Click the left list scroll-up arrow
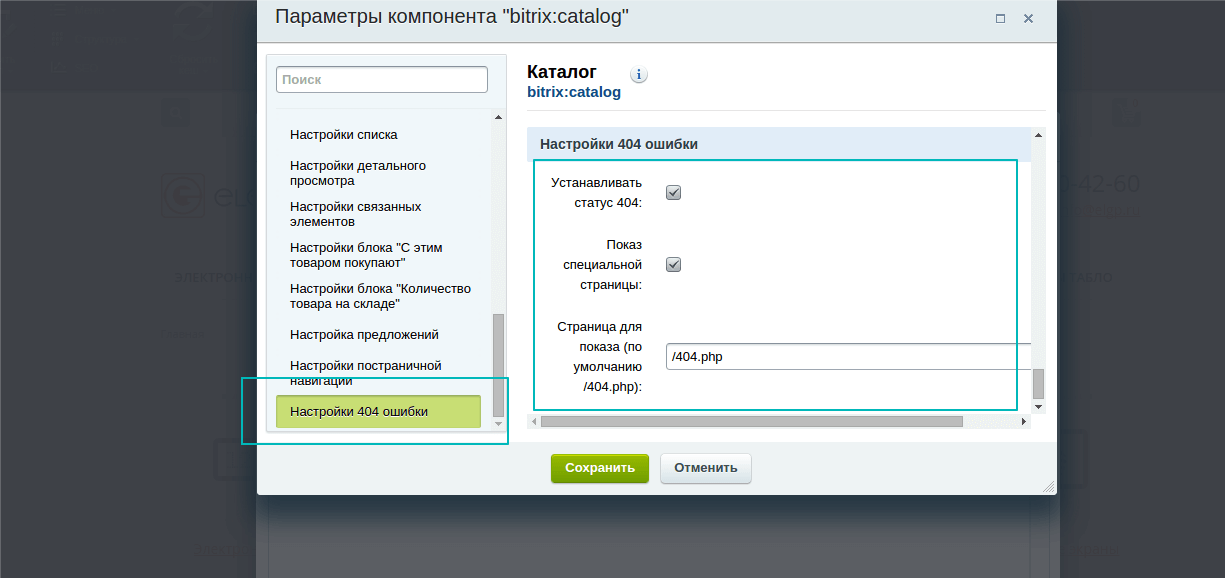 (x=498, y=117)
